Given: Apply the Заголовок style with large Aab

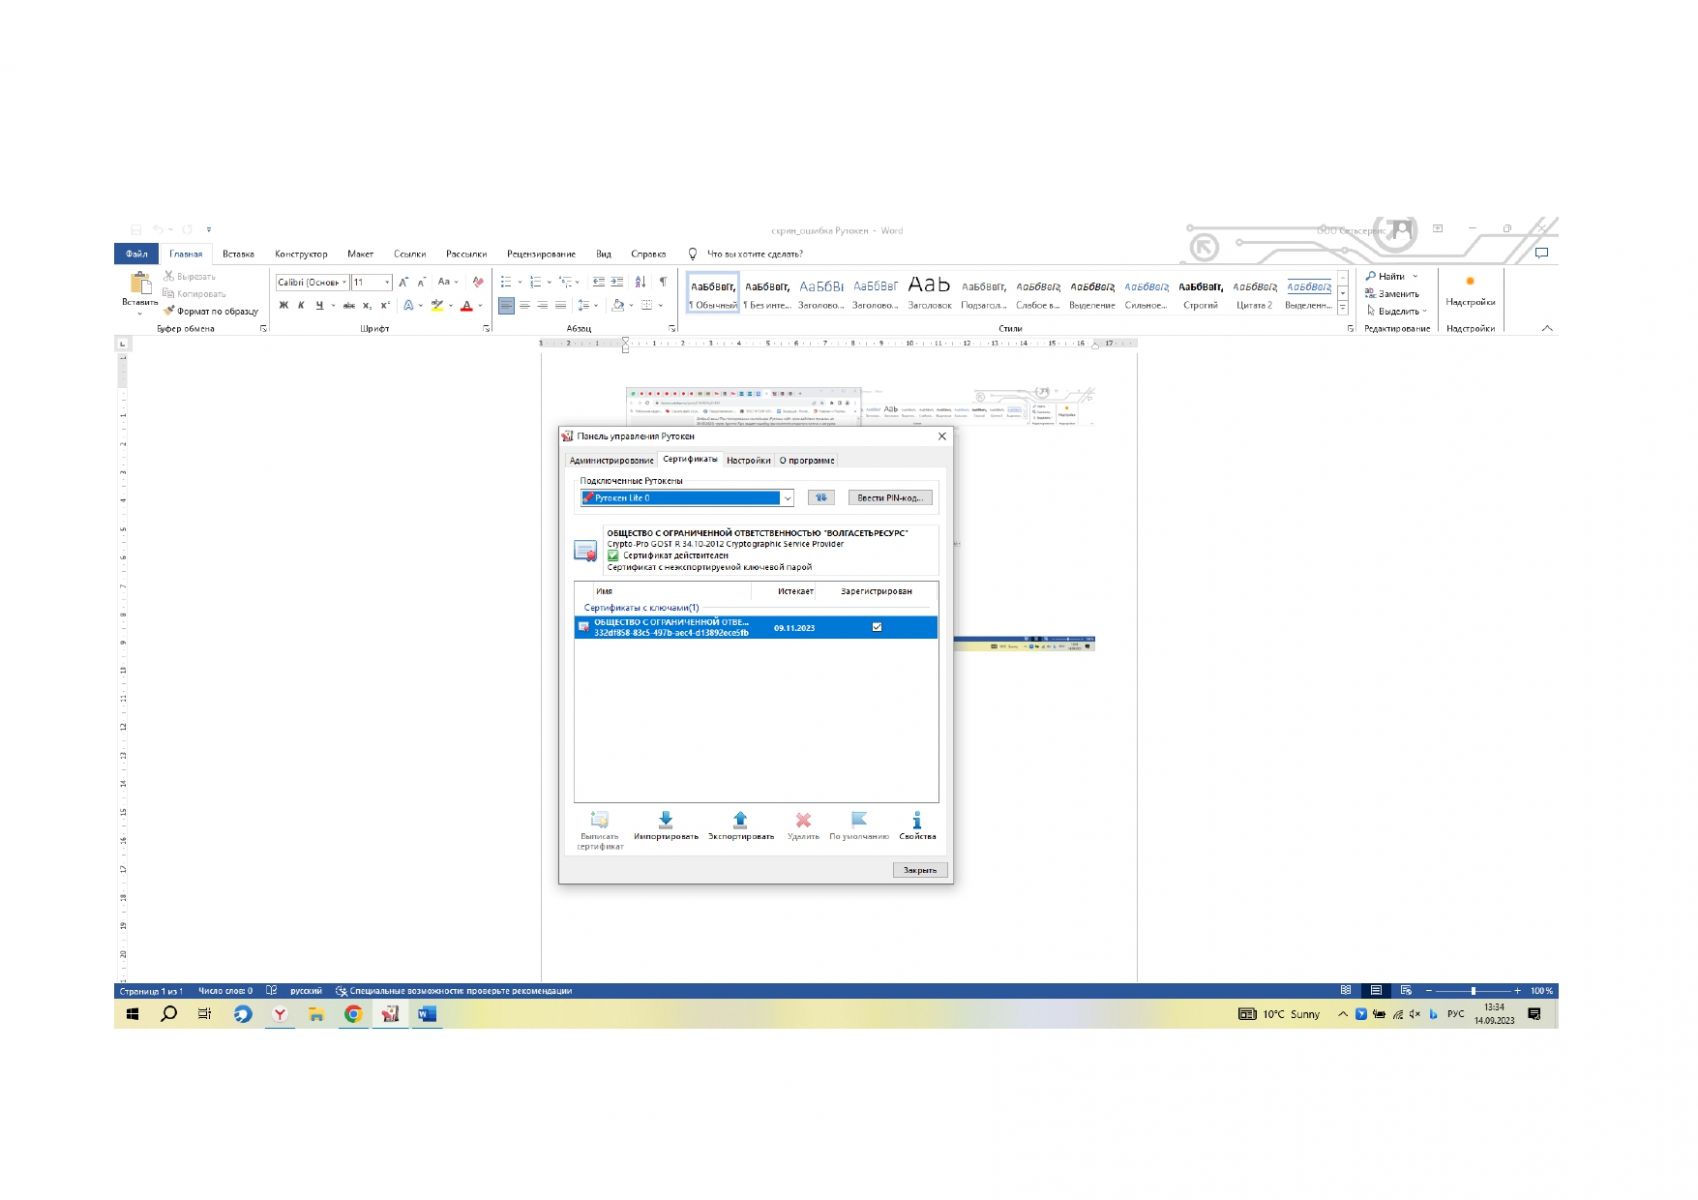Looking at the screenshot, I should click(929, 291).
